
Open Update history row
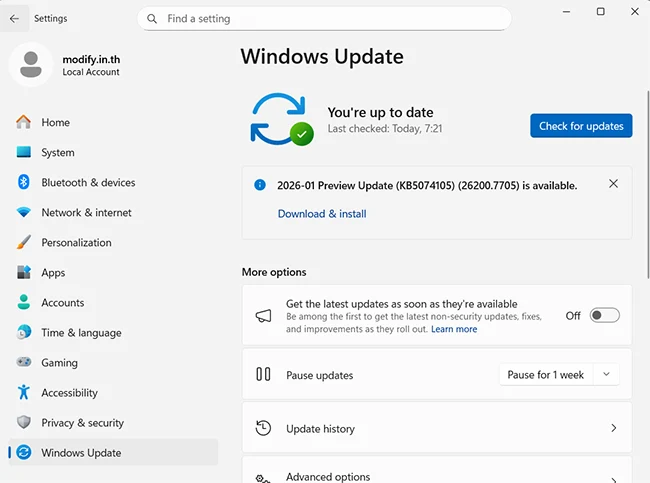pos(437,428)
